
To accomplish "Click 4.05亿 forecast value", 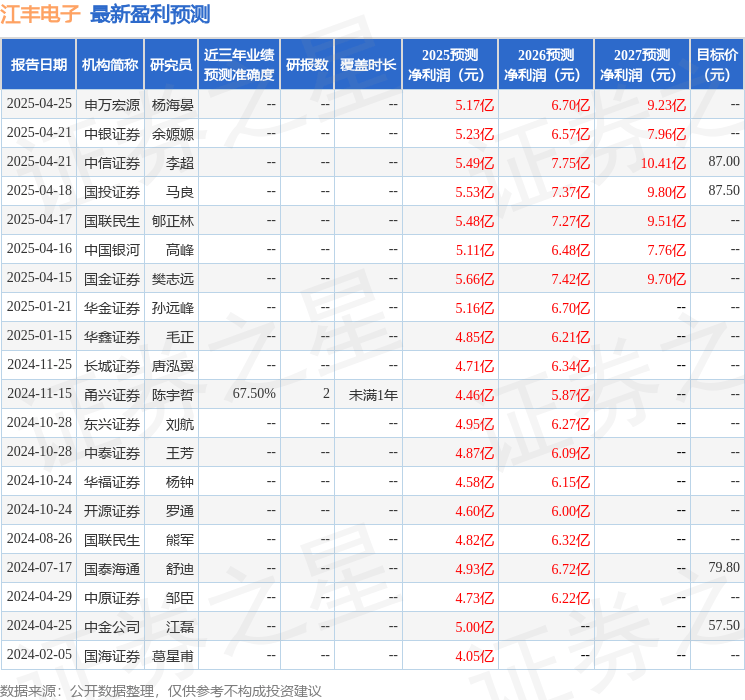I will (x=475, y=656).
